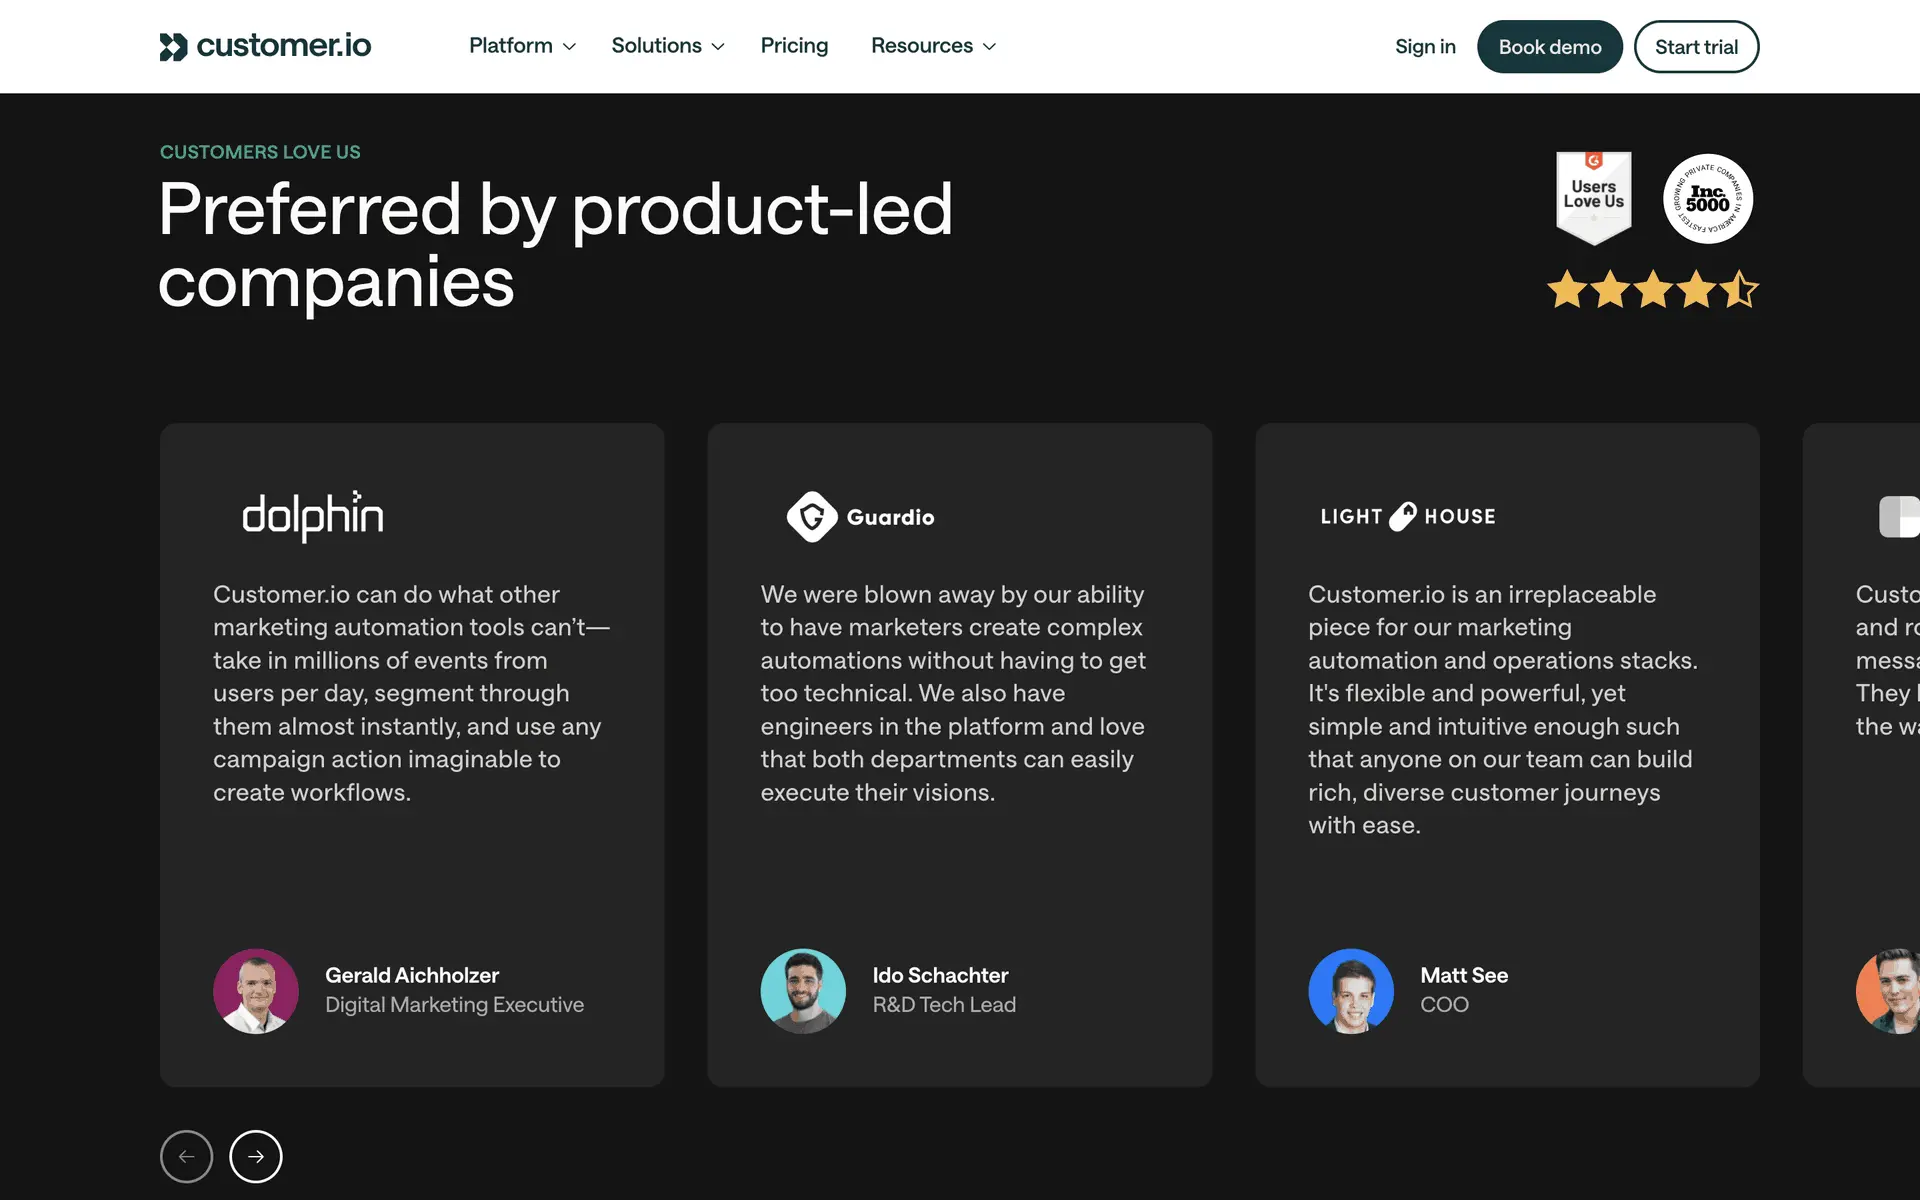Go to next testimonial with right arrow

click(x=256, y=1156)
